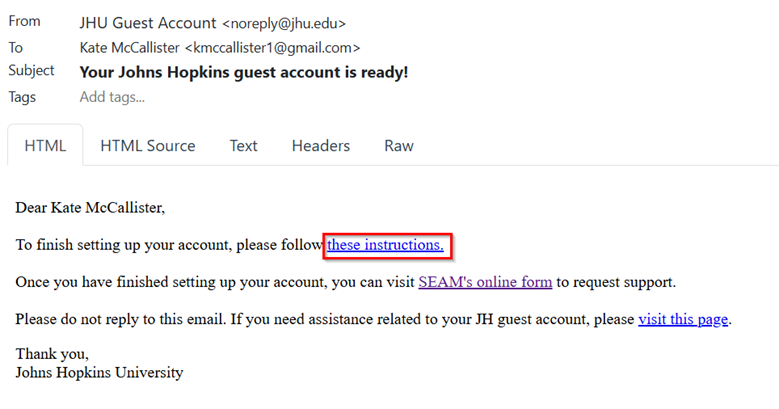This screenshot has width=779, height=409.
Task: Click the "visit this page" link
Action: [x=683, y=319]
